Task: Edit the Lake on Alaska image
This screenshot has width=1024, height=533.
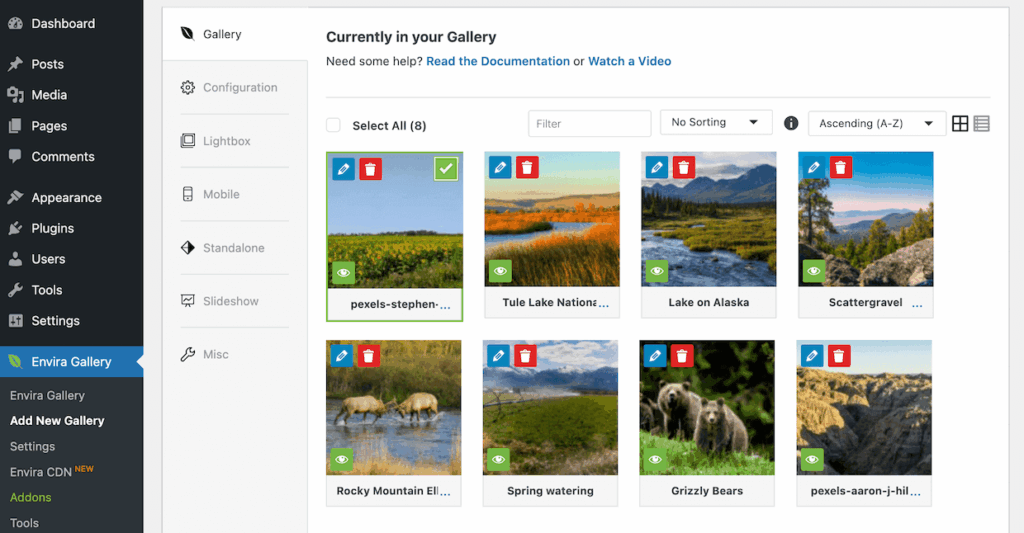Action: [657, 168]
